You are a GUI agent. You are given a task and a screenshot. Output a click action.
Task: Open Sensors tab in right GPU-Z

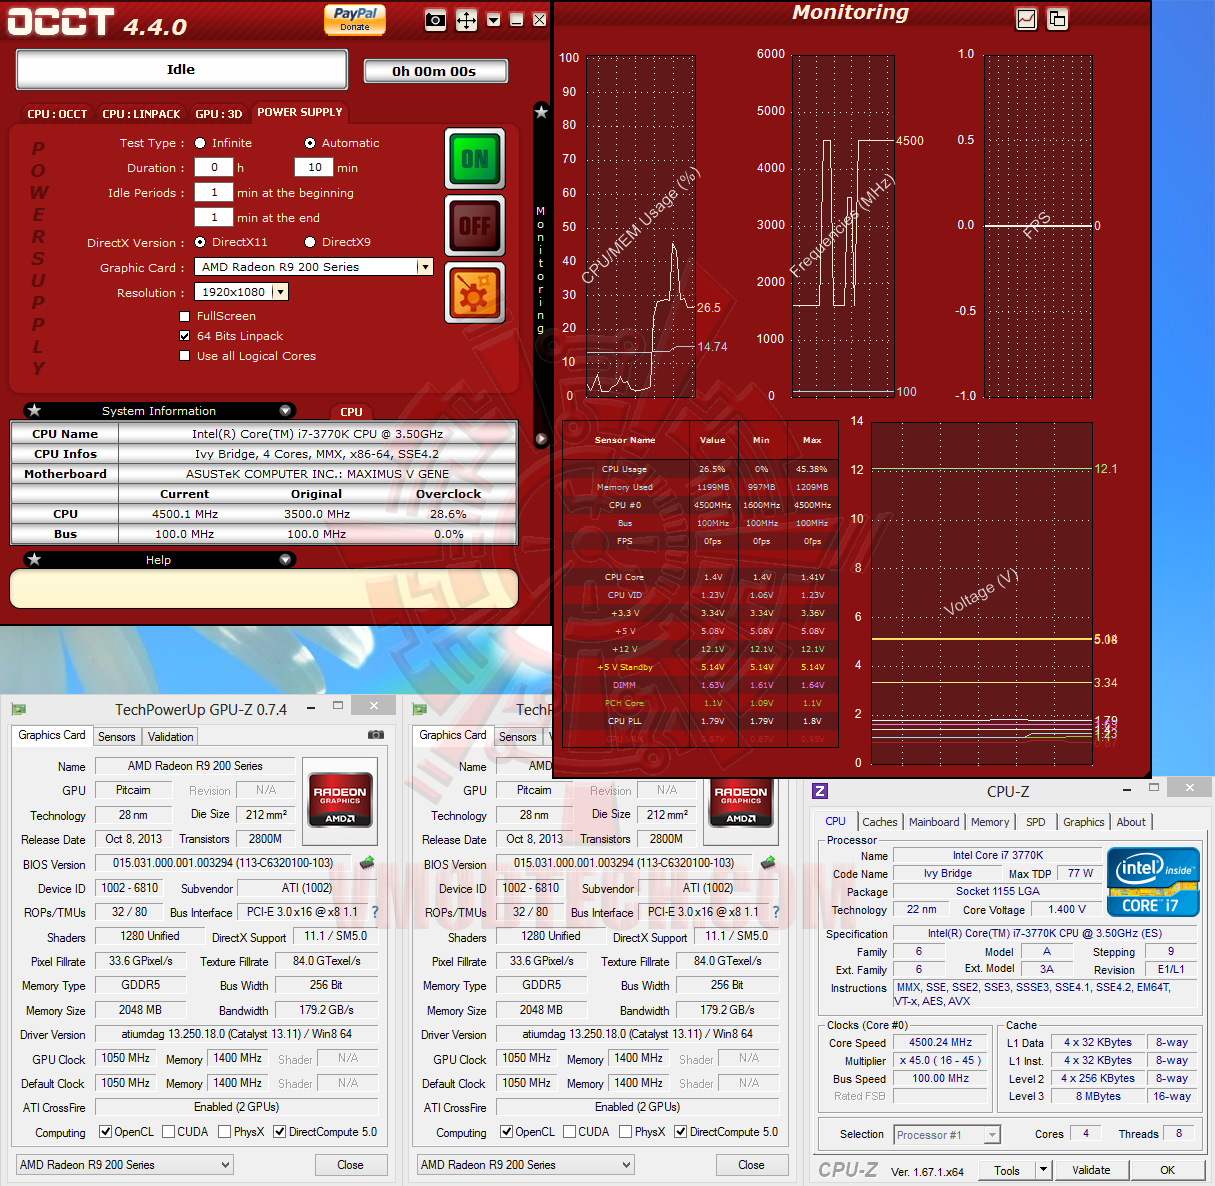[518, 737]
